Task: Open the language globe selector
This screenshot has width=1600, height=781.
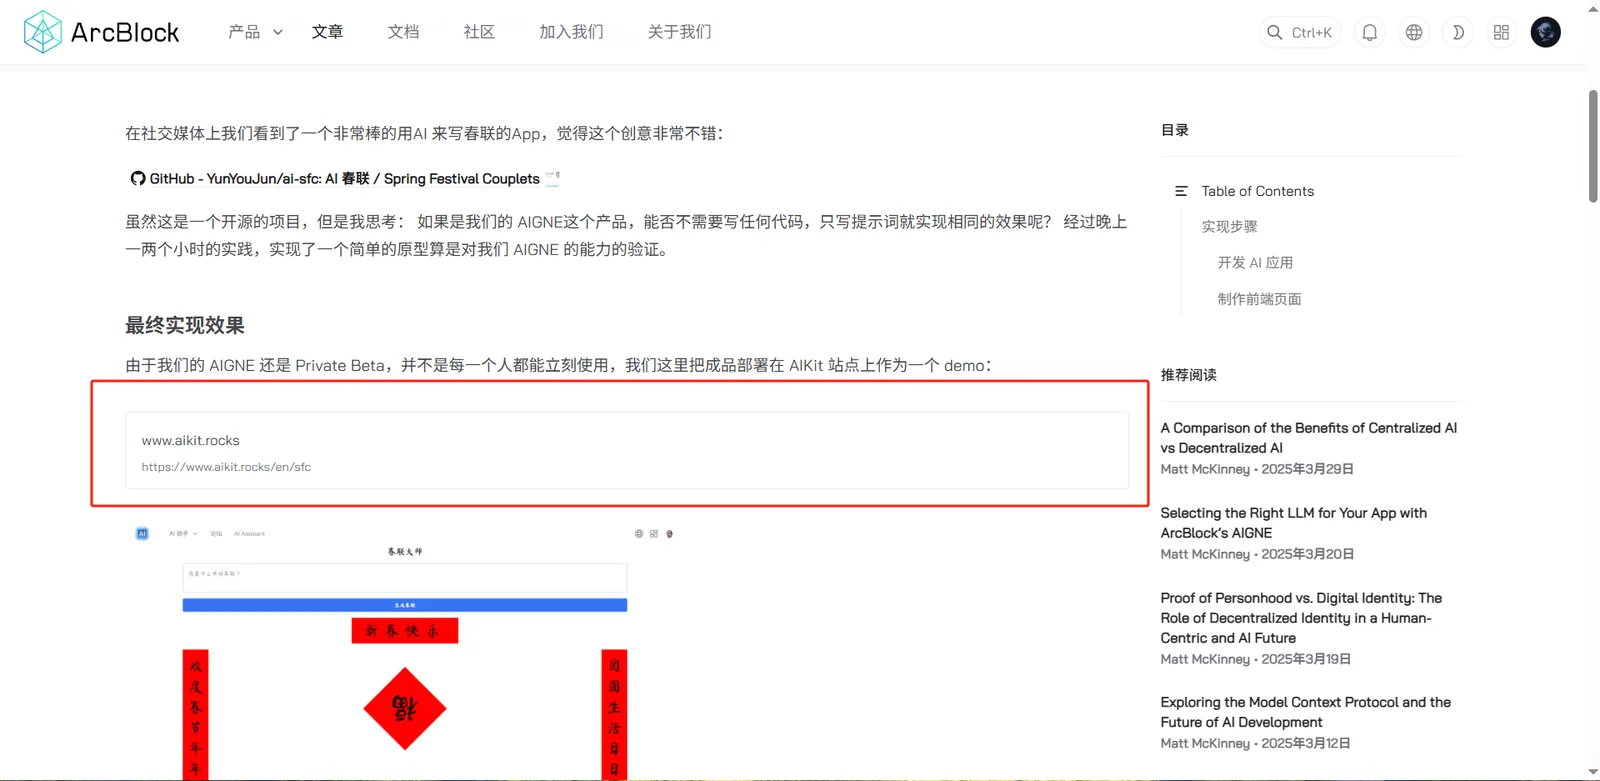Action: (1414, 32)
